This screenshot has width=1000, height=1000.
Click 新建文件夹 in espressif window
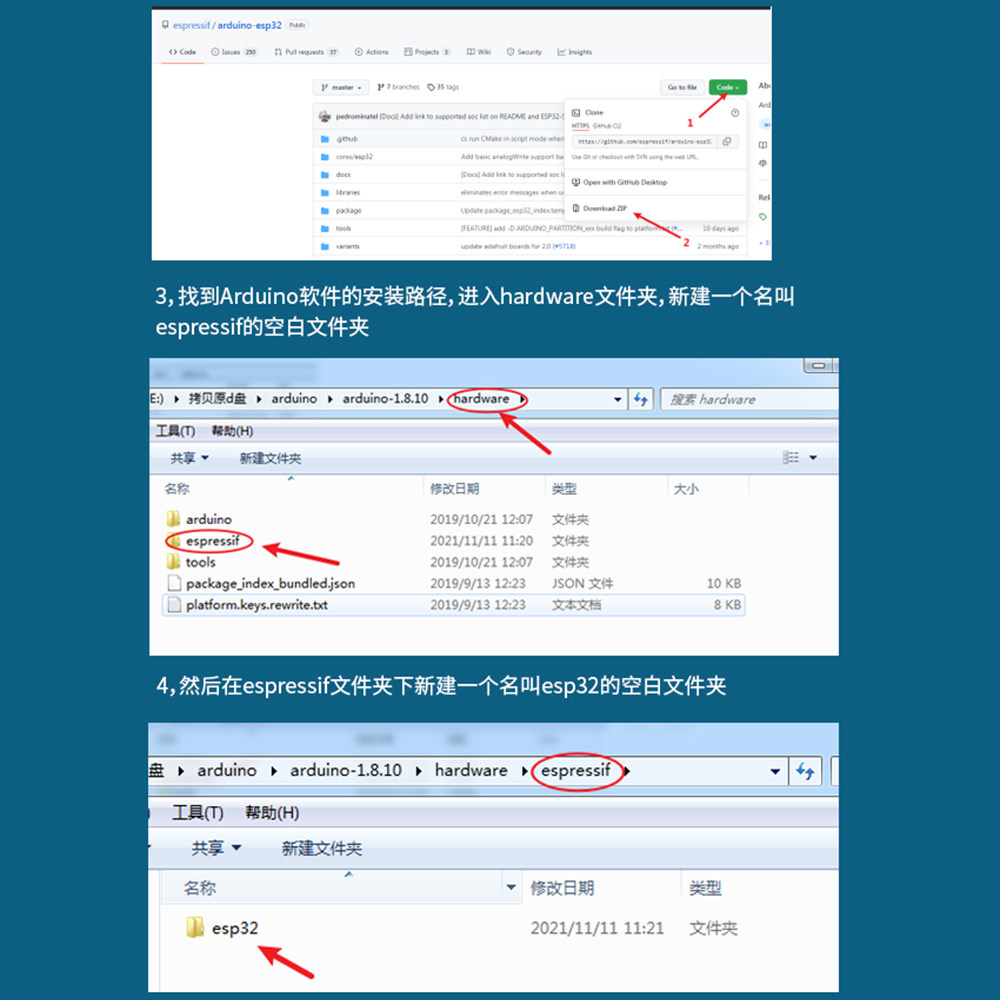(321, 848)
